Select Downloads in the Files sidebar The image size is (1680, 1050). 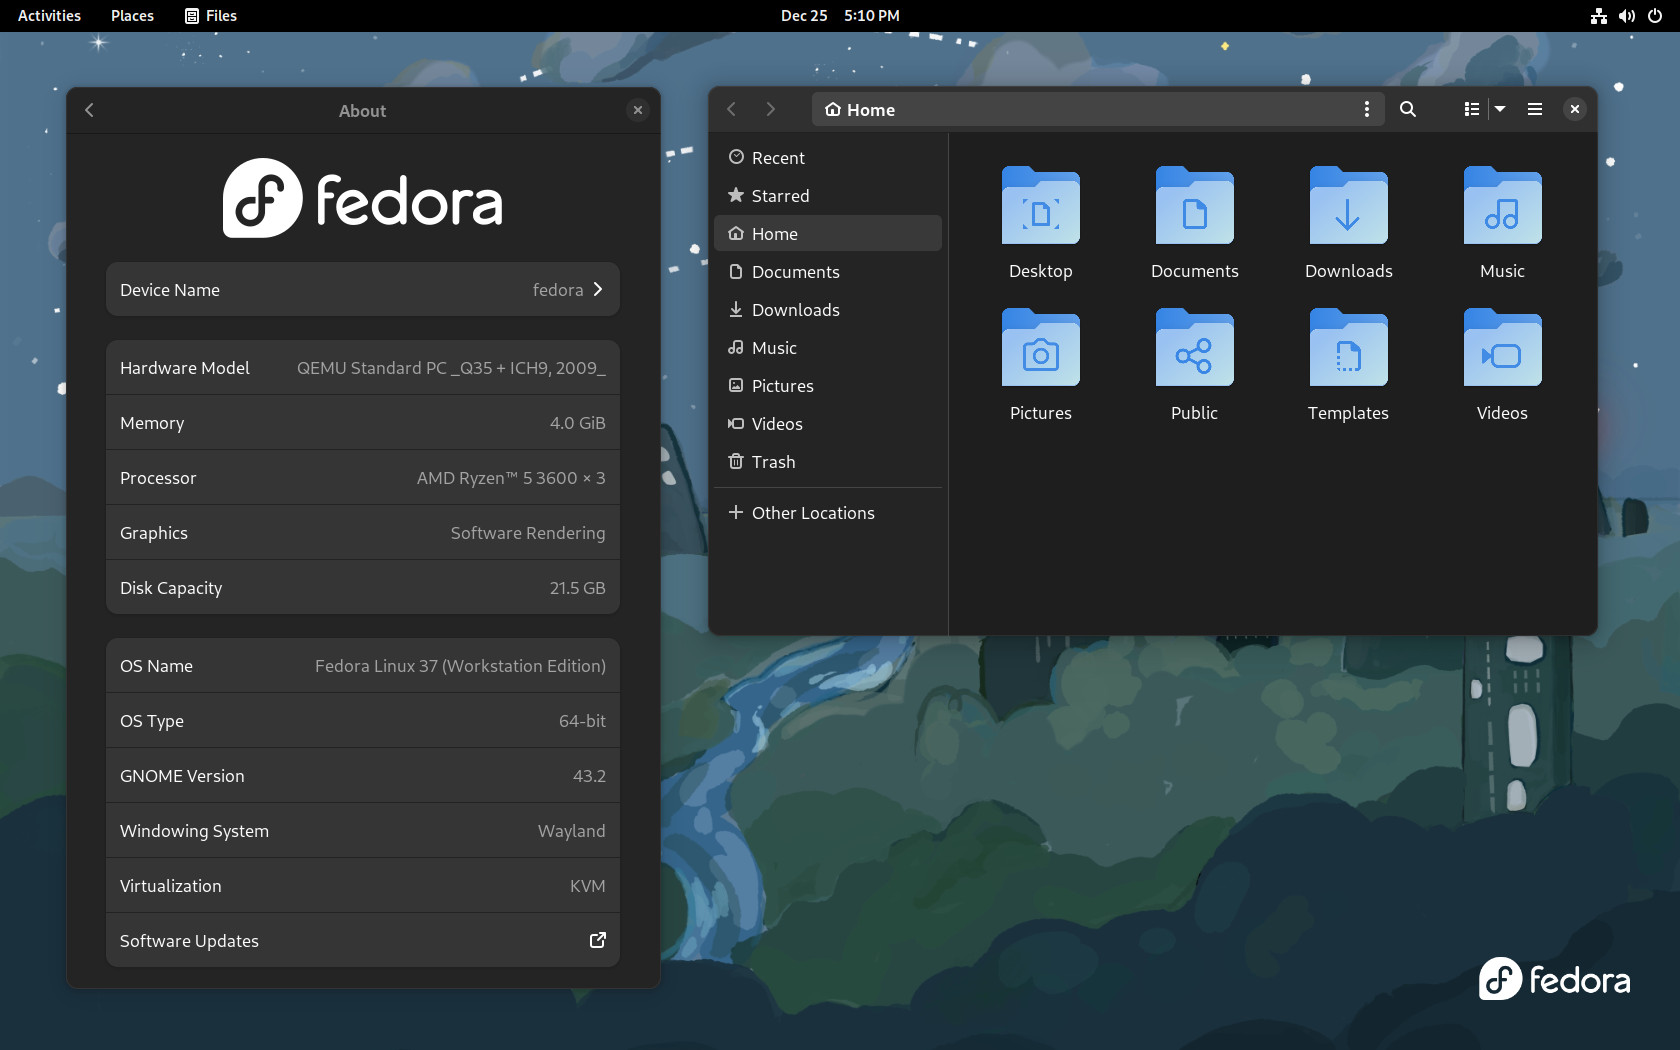tap(828, 310)
